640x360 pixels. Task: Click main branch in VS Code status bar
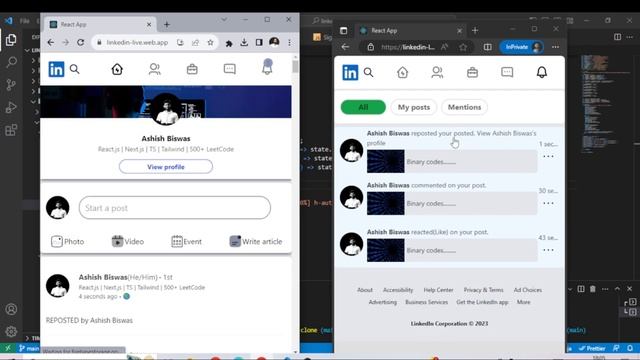tap(29, 348)
